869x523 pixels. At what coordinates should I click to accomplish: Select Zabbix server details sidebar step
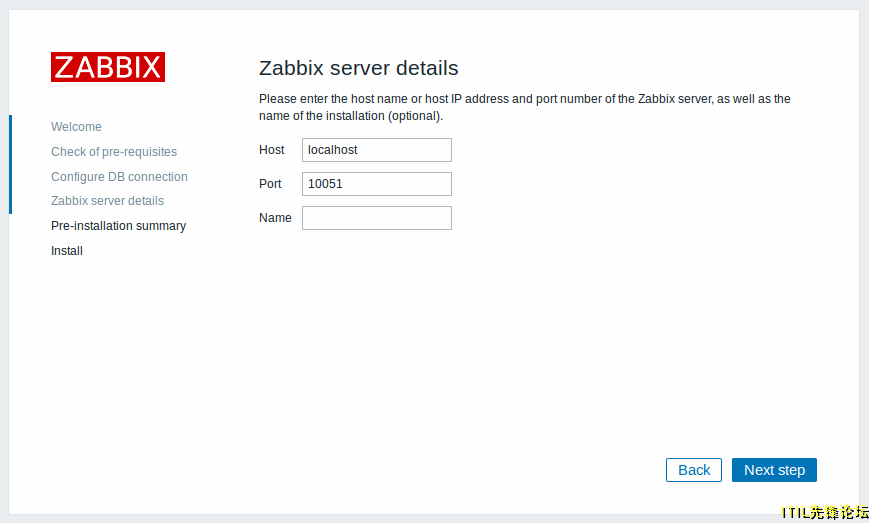[108, 201]
